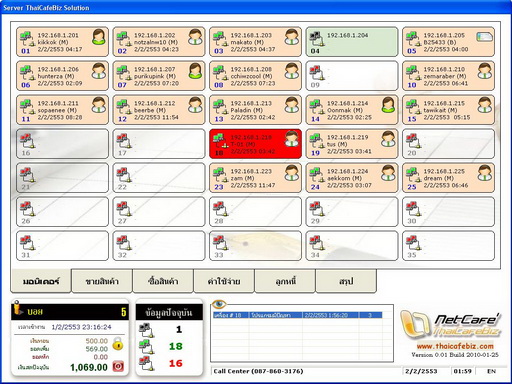Select empty station card 17
The image size is (512, 384).
tap(159, 144)
